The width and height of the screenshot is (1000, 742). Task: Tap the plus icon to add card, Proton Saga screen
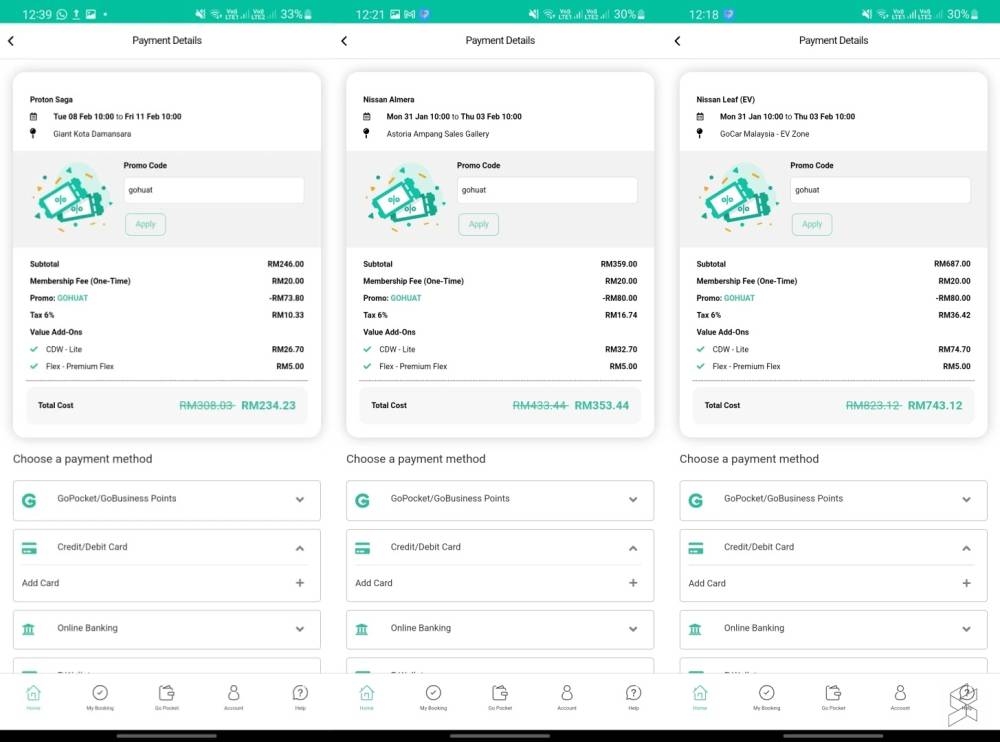pos(300,582)
